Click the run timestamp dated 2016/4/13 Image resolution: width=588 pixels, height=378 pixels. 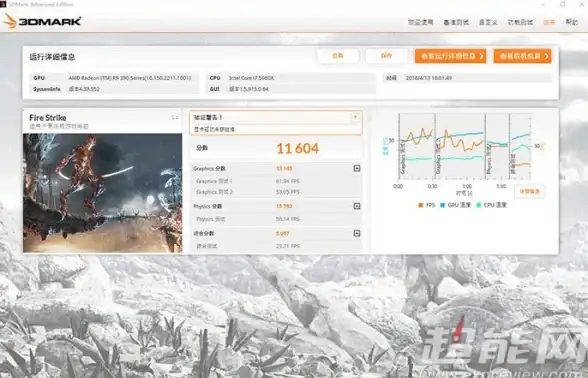coord(429,78)
